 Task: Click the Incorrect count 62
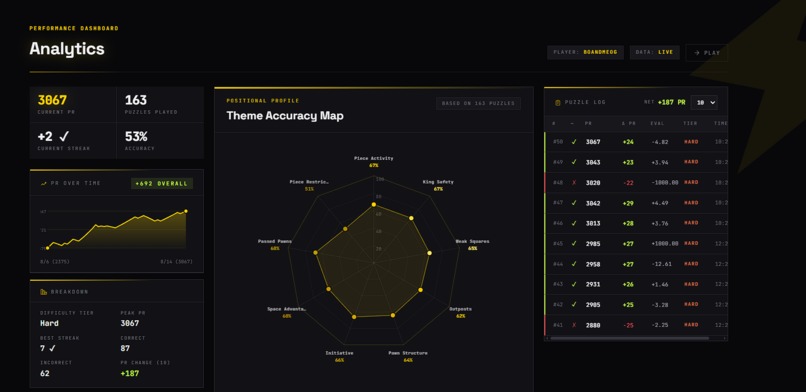pyautogui.click(x=45, y=374)
